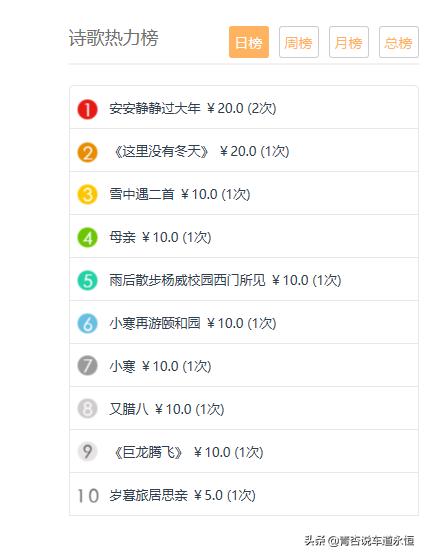Click the blue rank 6 badge
This screenshot has width=424, height=556.
(x=87, y=323)
